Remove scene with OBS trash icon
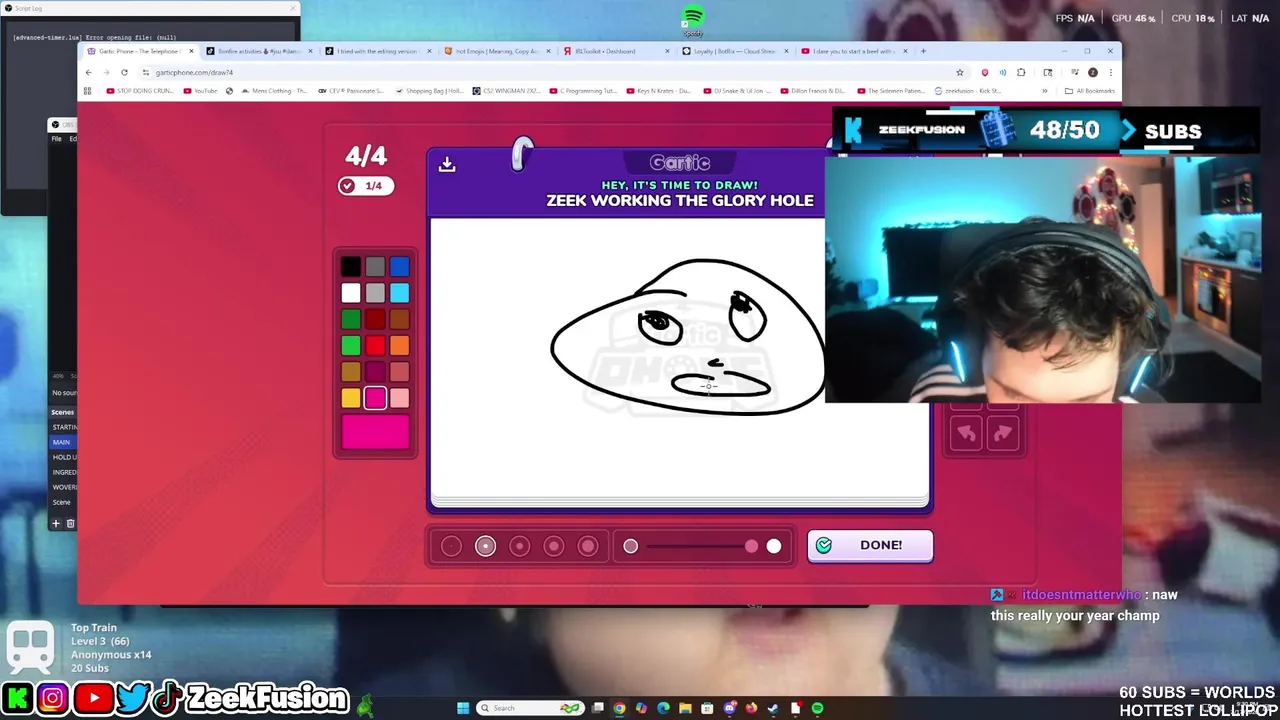The width and height of the screenshot is (1280, 720). (70, 523)
